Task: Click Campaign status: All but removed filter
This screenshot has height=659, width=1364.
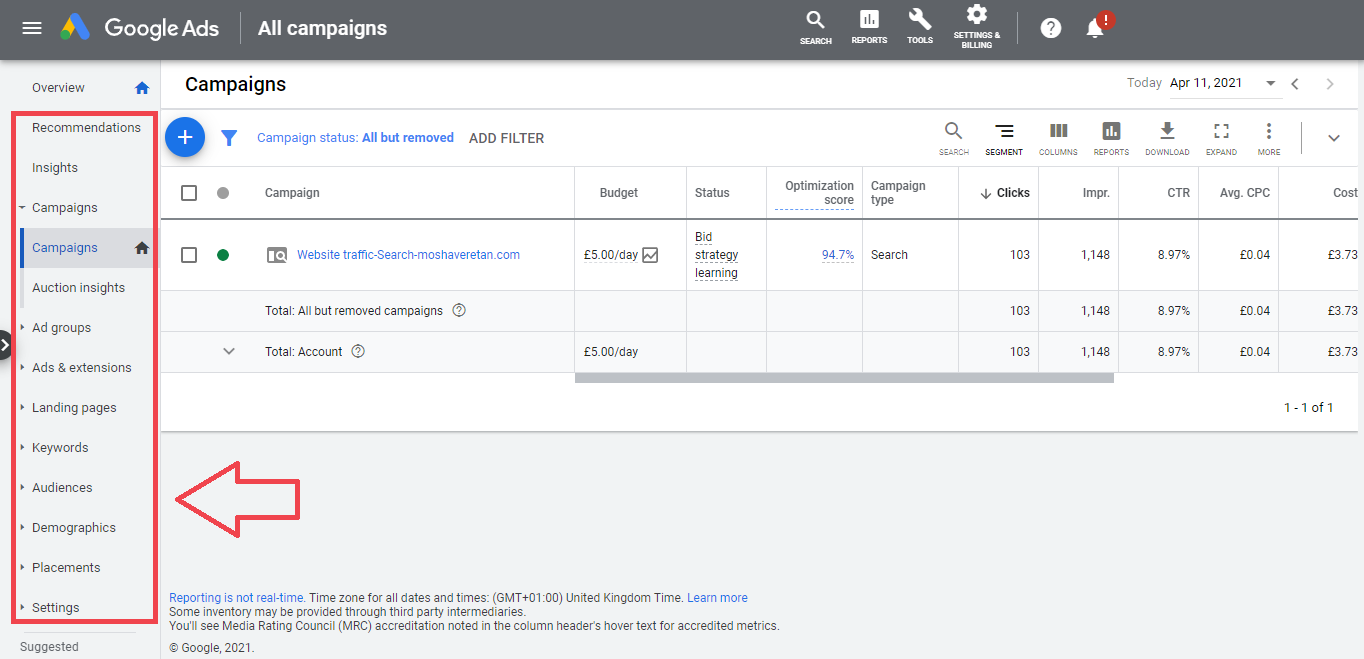Action: (355, 138)
